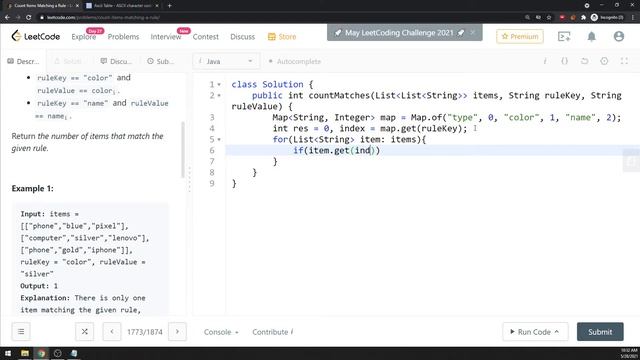
Task: Expand the Console panel
Action: [x=221, y=332]
